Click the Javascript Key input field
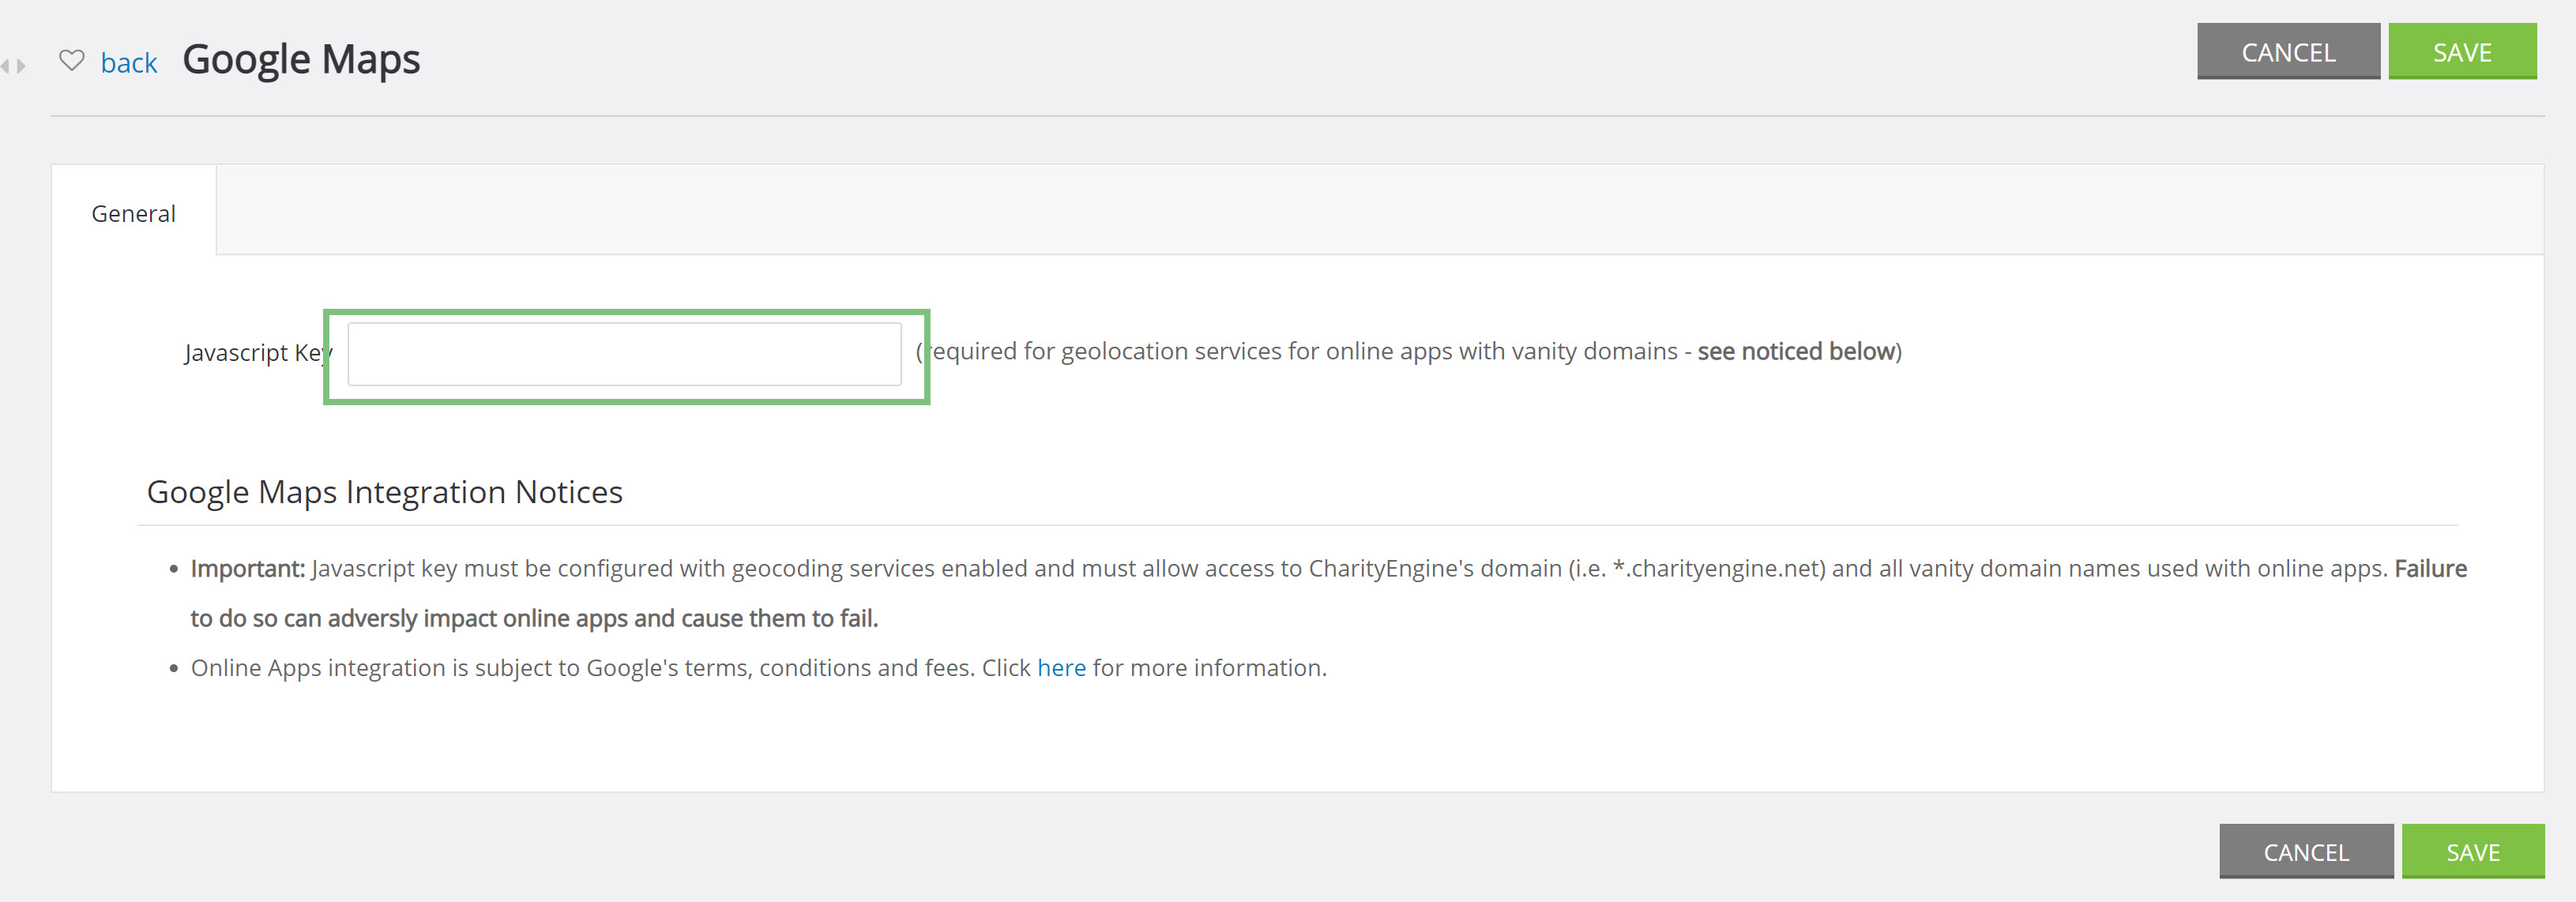2576x902 pixels. coord(624,354)
